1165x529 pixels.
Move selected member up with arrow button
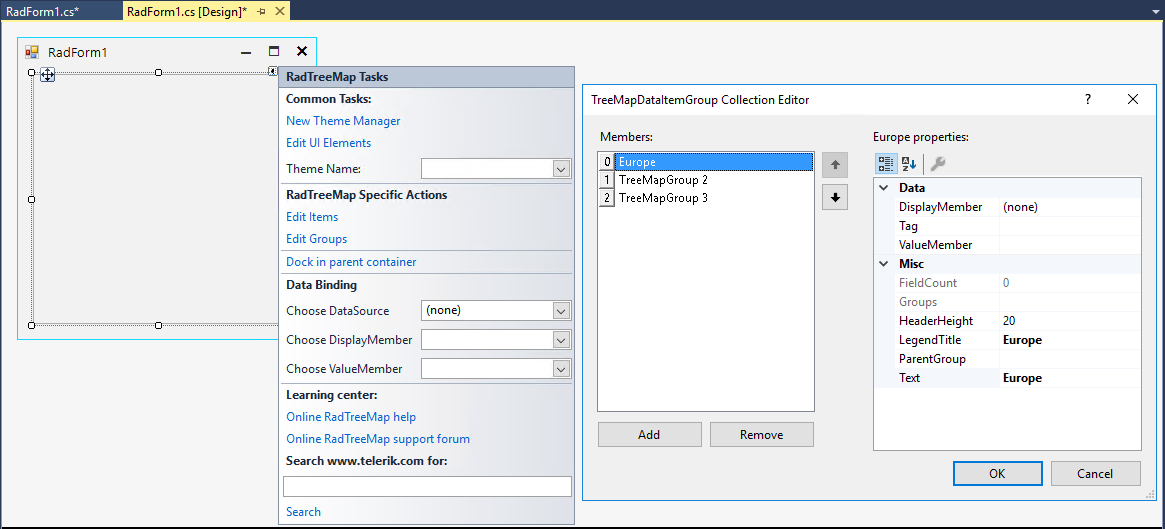[834, 165]
